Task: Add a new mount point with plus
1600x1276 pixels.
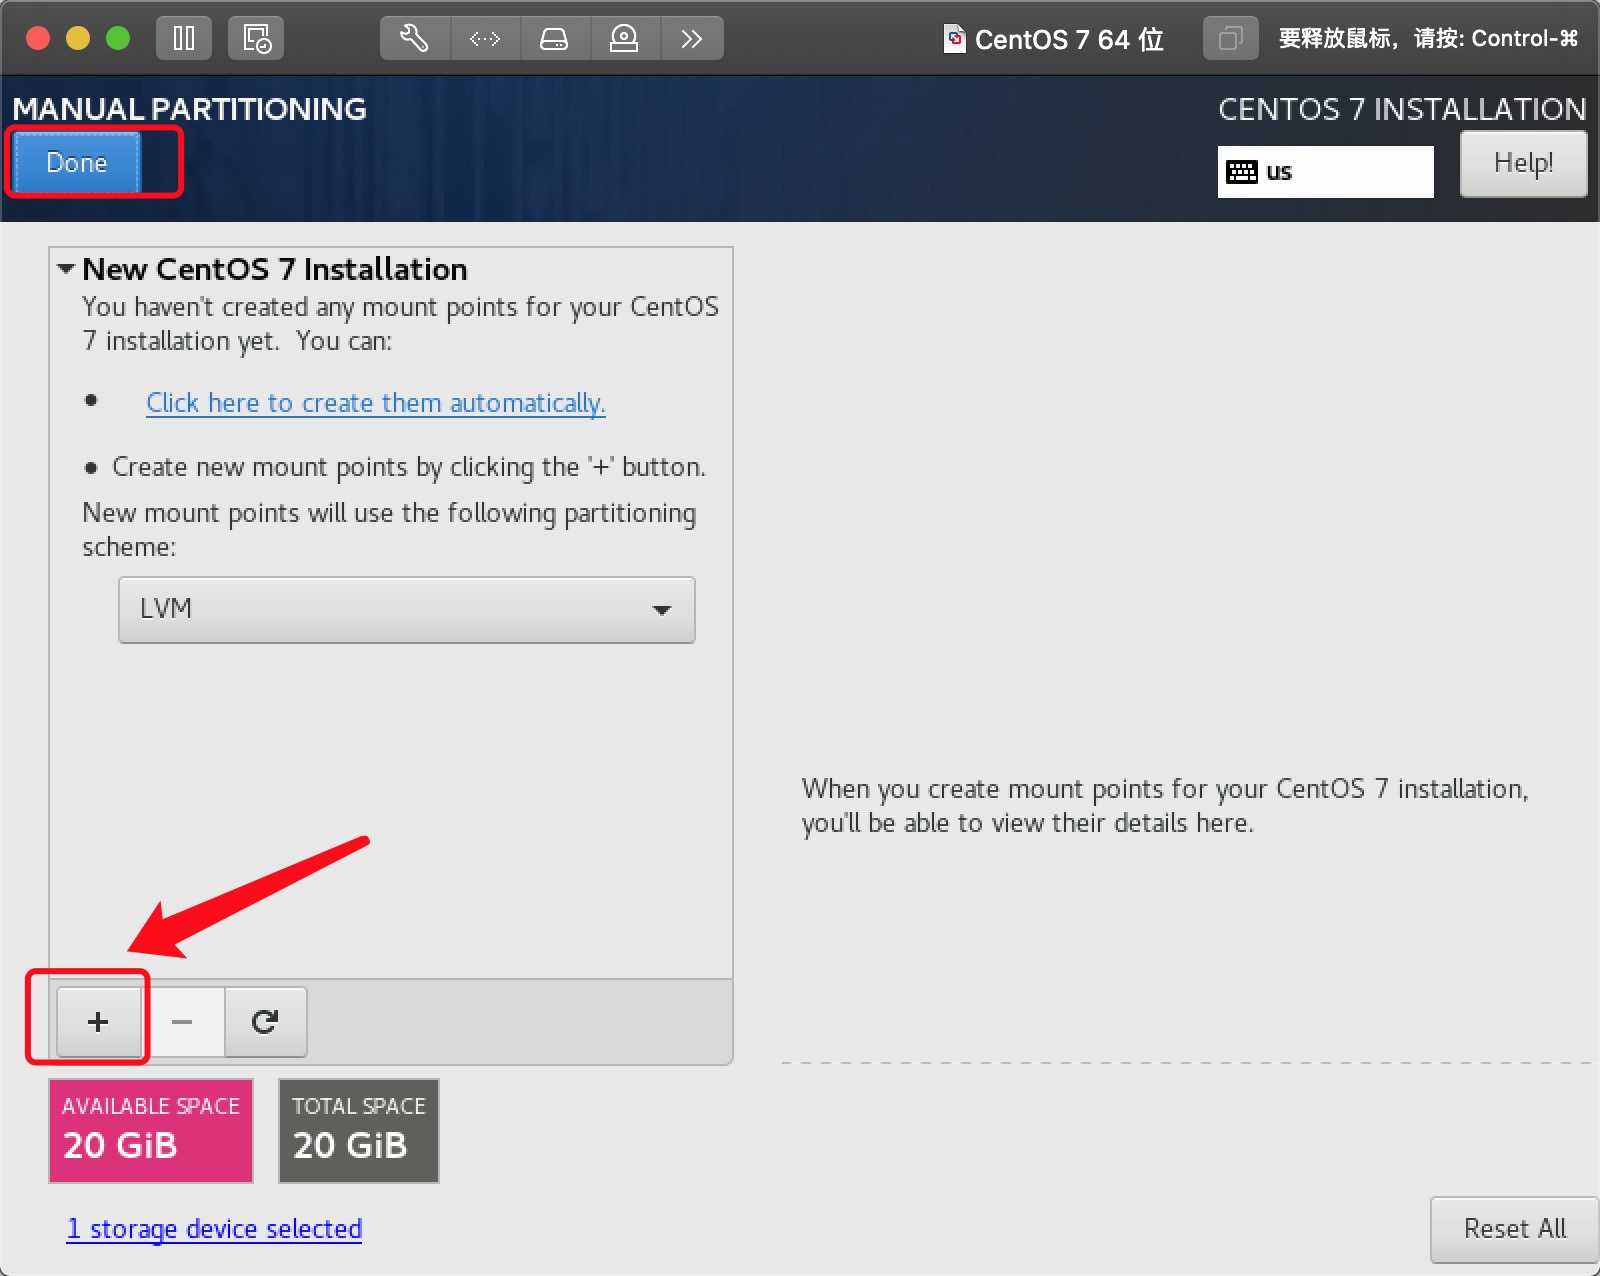Action: [x=98, y=1022]
